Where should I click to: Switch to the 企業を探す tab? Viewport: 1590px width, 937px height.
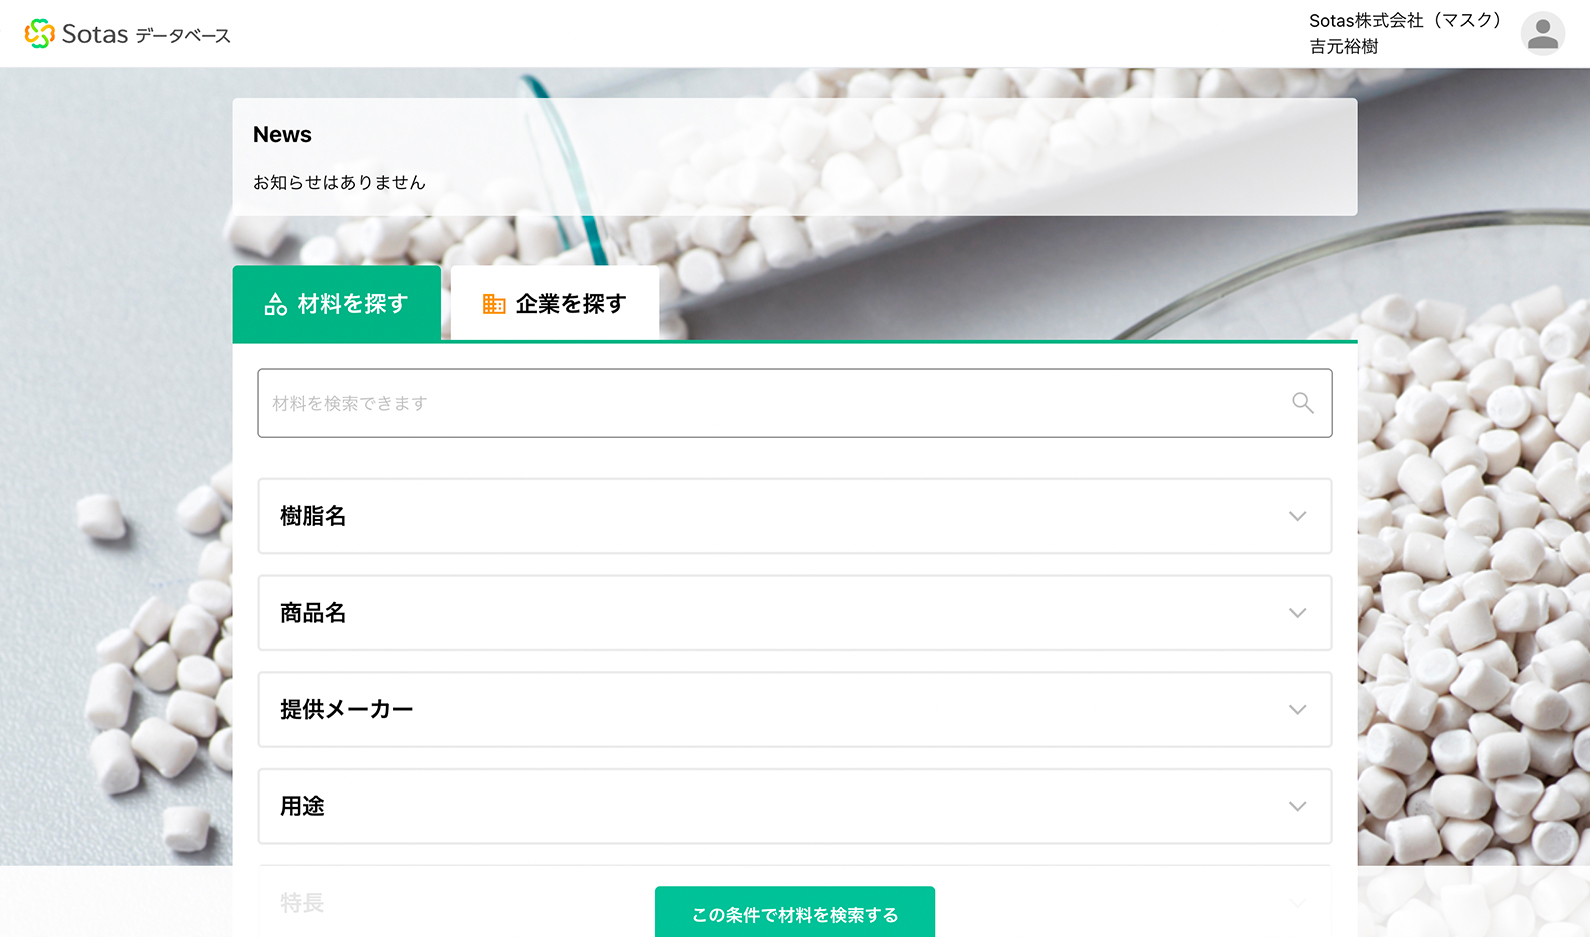click(x=555, y=303)
